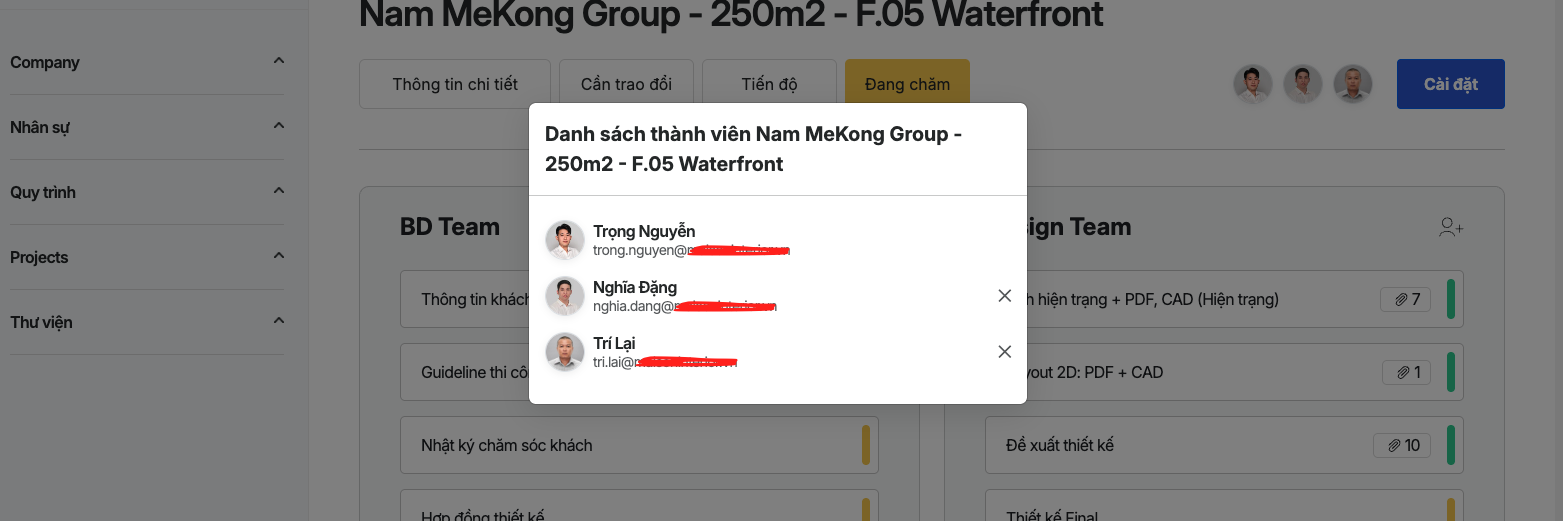Expand the Company sidebar section
This screenshot has height=521, width=1563.
[279, 62]
